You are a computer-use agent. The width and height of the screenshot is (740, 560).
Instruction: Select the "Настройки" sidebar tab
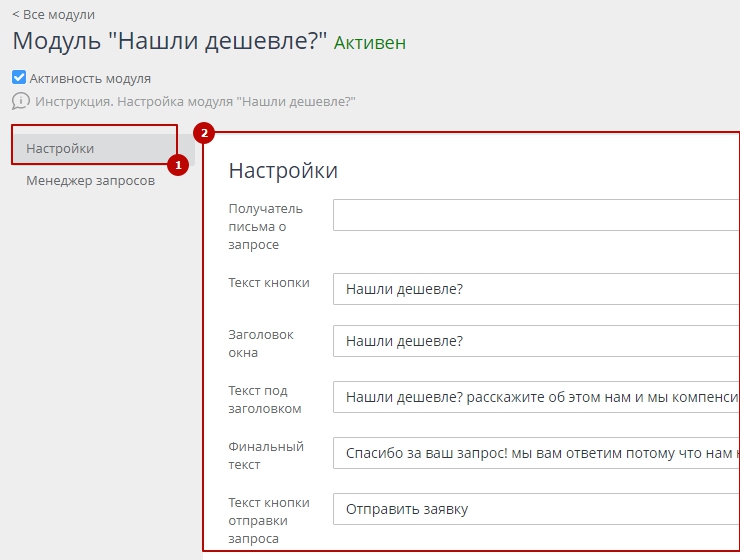pos(60,148)
